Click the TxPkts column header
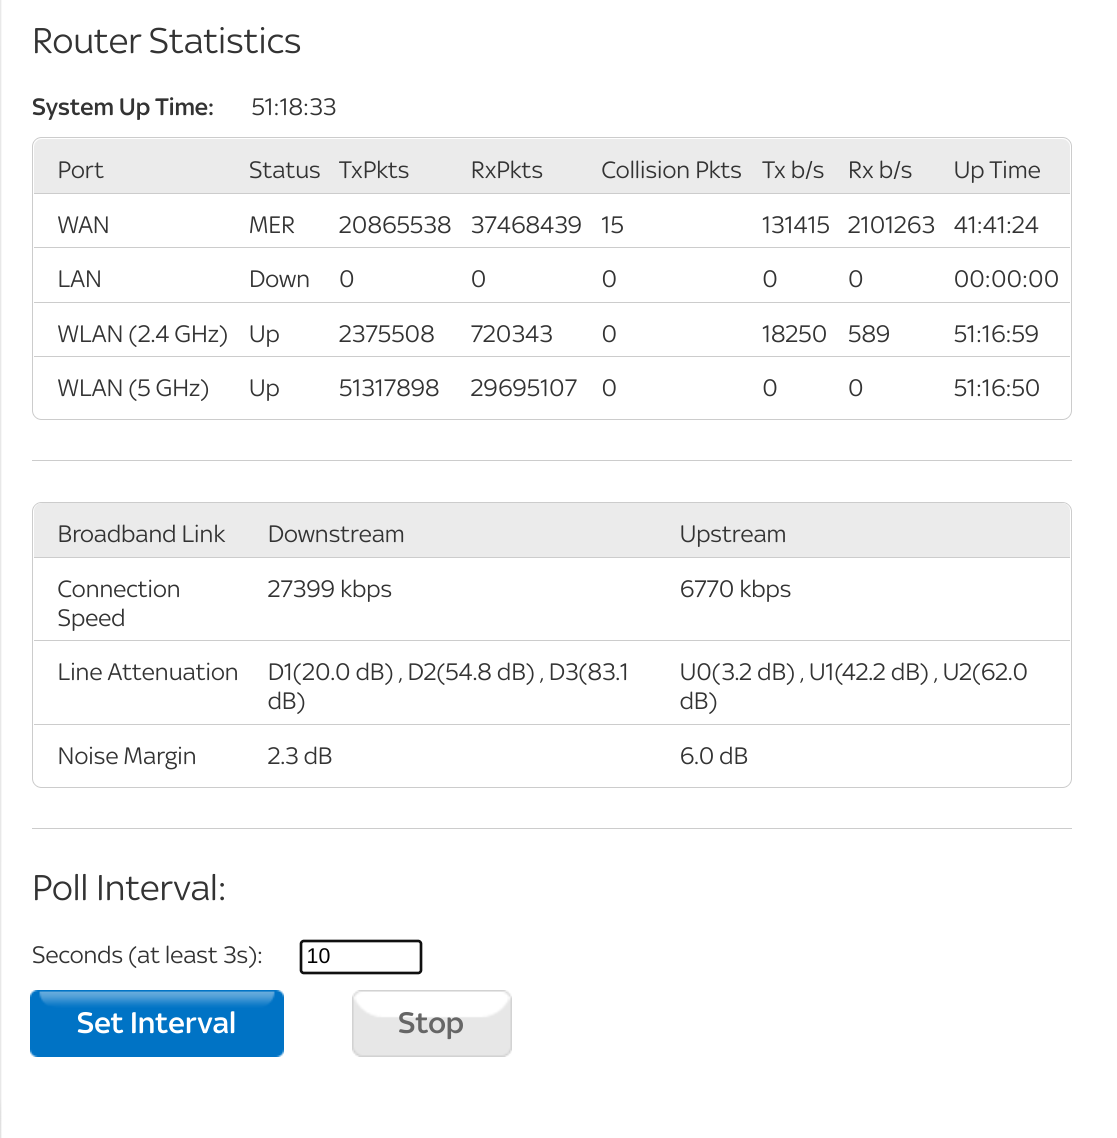This screenshot has height=1138, width=1117. coord(373,170)
